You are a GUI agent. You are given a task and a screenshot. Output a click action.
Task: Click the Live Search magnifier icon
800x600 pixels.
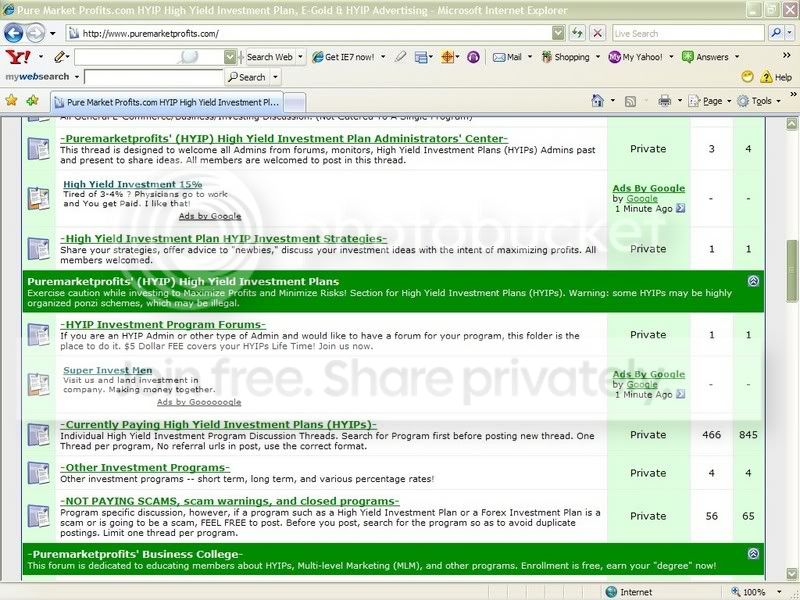776,34
